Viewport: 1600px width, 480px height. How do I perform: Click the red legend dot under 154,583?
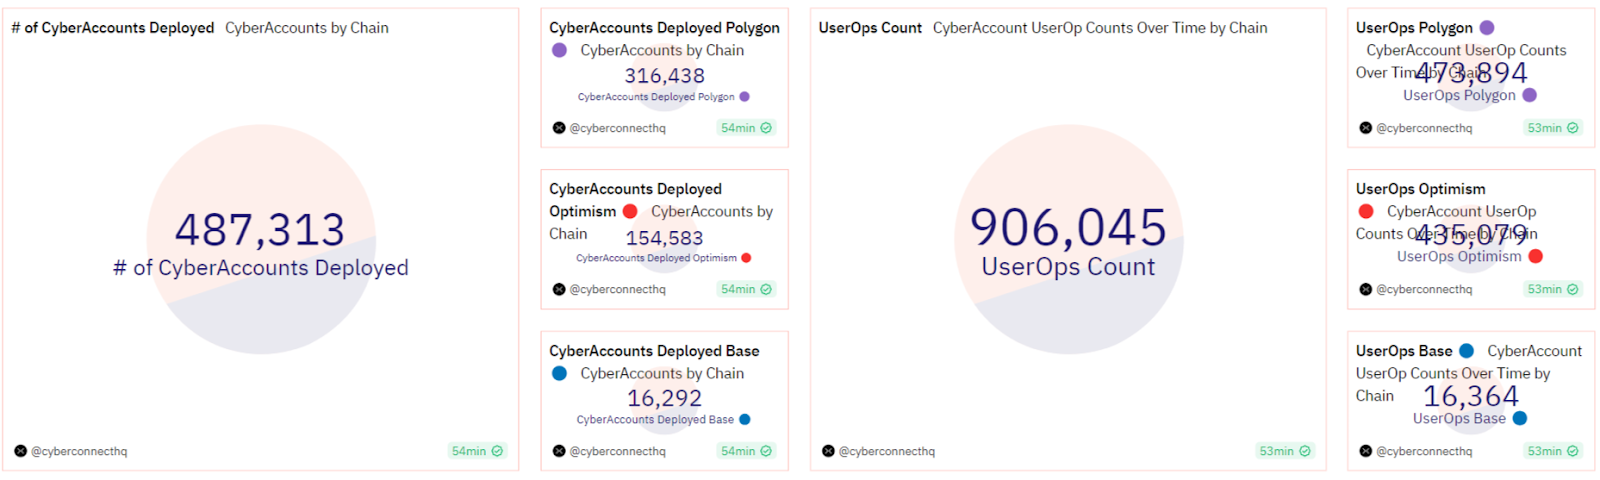pyautogui.click(x=746, y=258)
